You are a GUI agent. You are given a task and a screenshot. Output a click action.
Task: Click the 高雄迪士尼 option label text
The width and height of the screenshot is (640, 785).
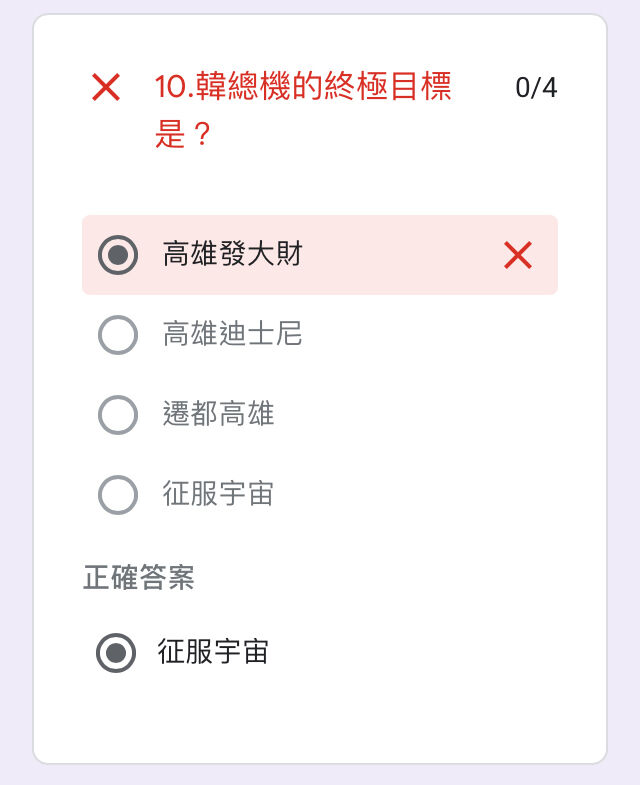click(x=233, y=334)
